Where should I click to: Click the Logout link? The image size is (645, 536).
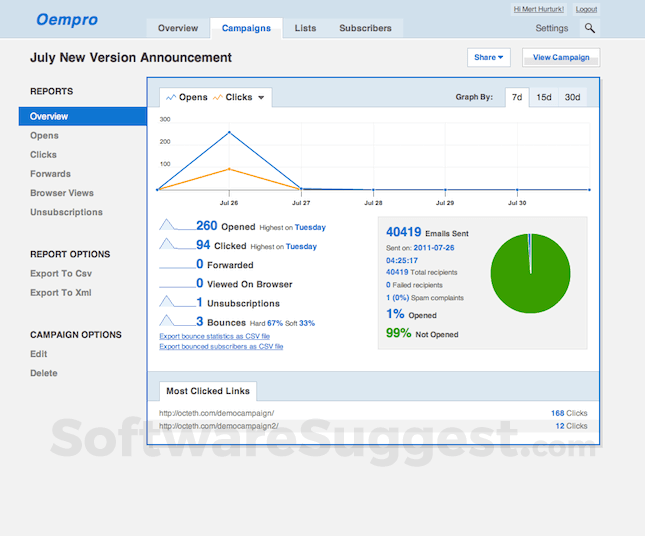point(586,9)
